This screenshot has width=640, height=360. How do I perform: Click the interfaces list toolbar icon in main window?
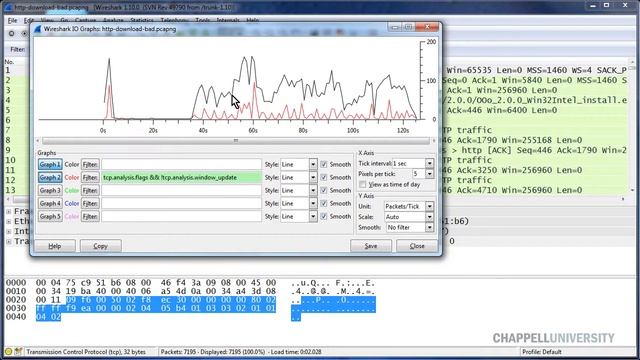11,33
